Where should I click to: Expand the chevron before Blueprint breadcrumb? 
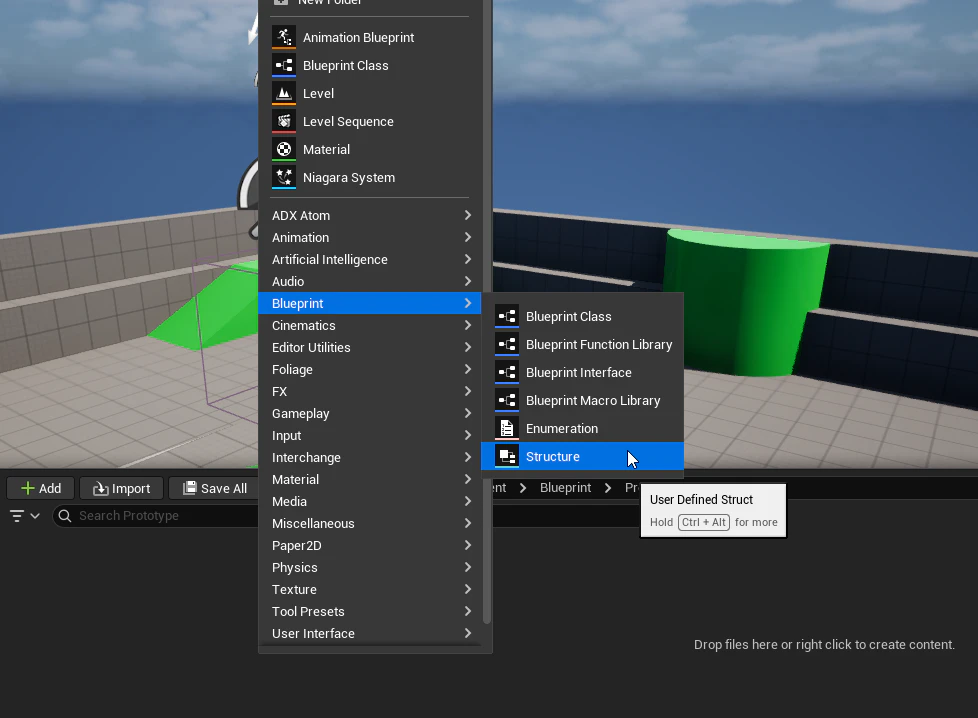click(523, 488)
